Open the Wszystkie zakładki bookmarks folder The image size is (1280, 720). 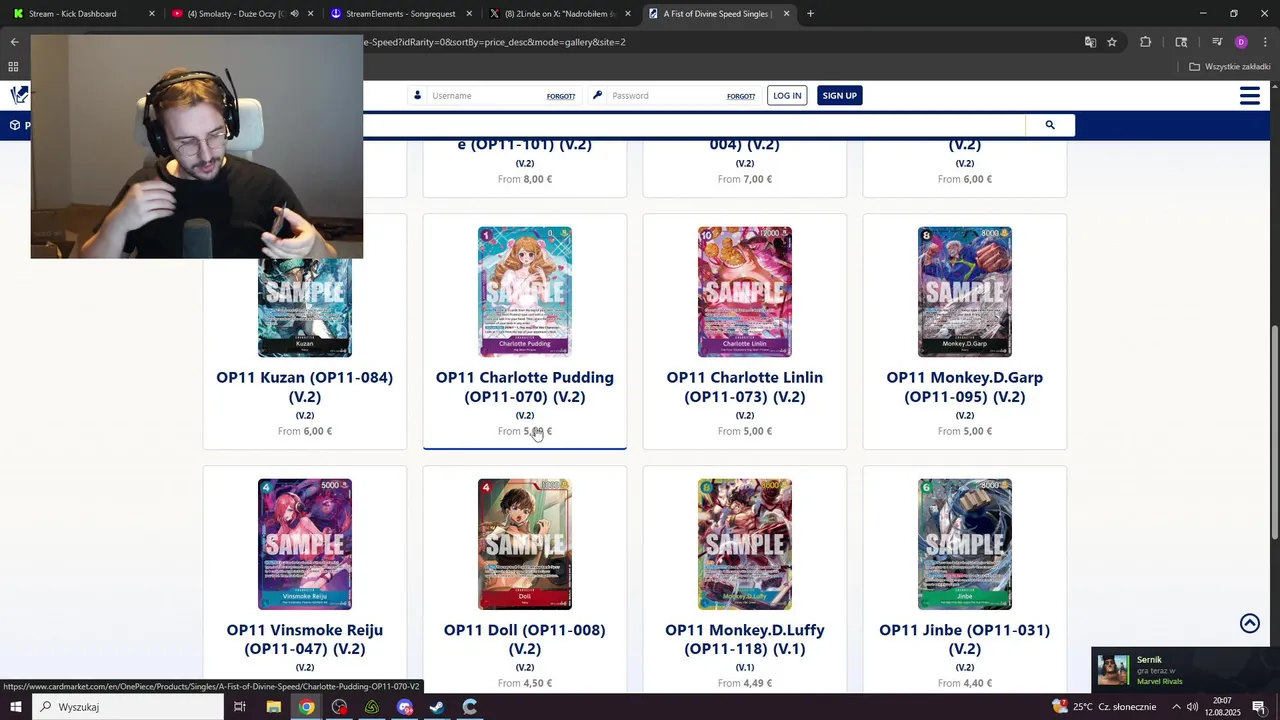1229,67
